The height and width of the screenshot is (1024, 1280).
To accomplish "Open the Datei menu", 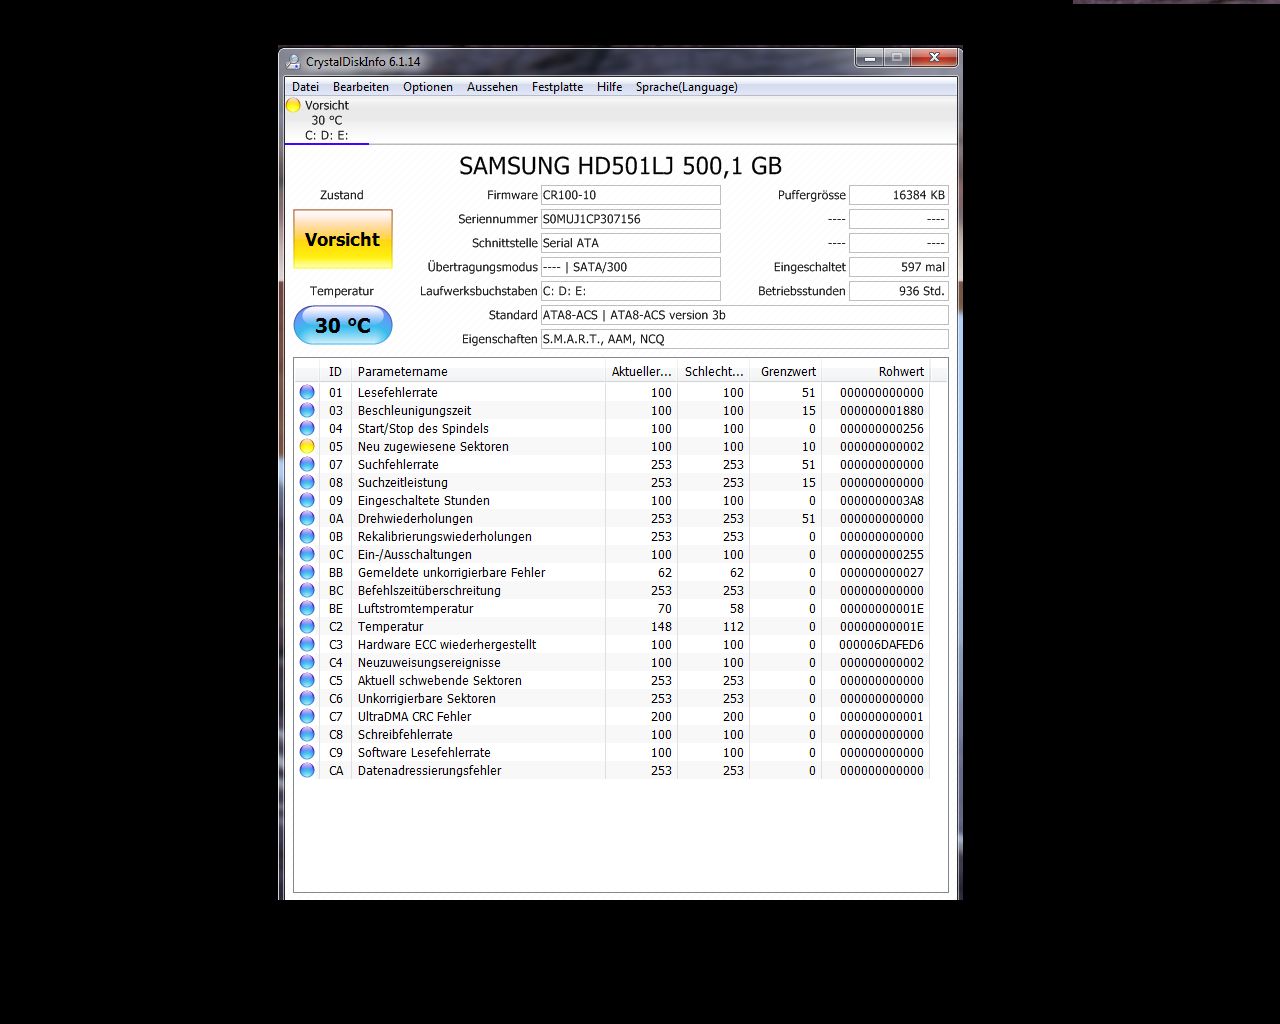I will tap(305, 87).
